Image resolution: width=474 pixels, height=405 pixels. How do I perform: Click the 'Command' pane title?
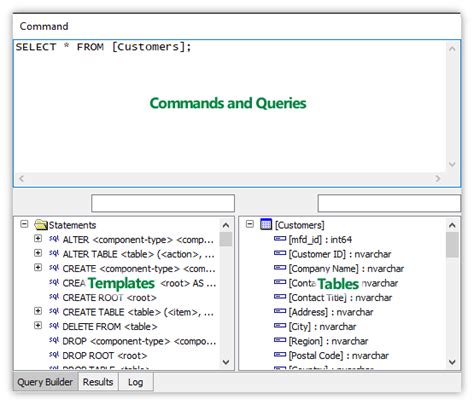[x=44, y=26]
